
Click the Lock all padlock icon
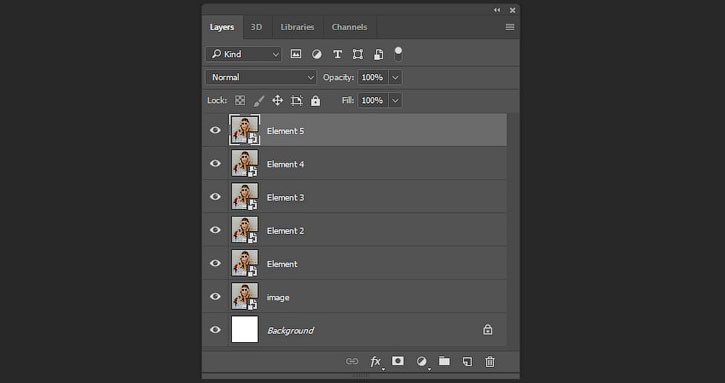point(315,100)
